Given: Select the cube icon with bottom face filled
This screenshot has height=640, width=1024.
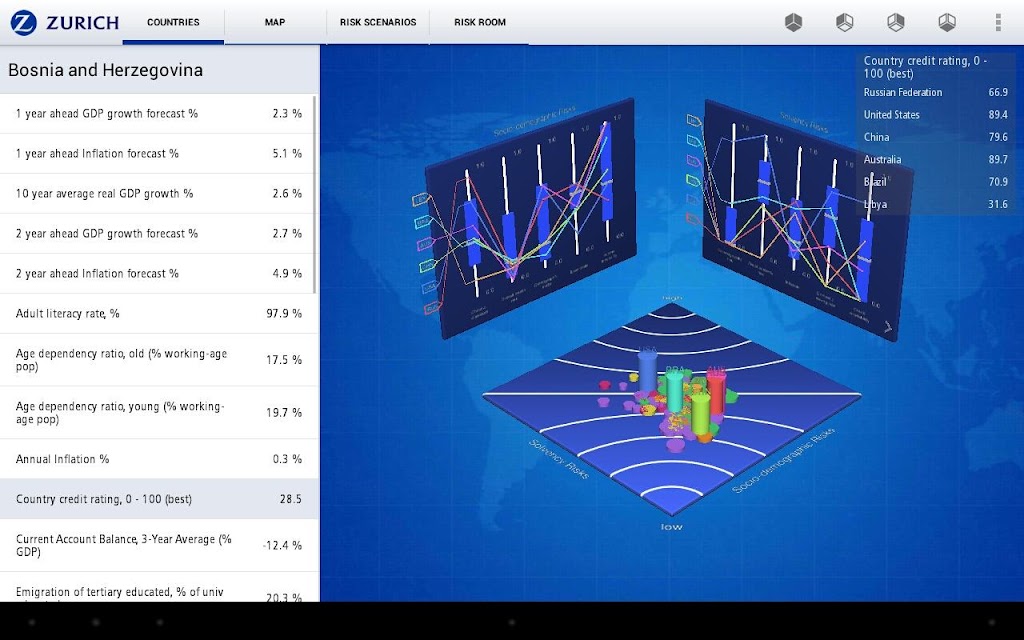Looking at the screenshot, I should [x=947, y=22].
